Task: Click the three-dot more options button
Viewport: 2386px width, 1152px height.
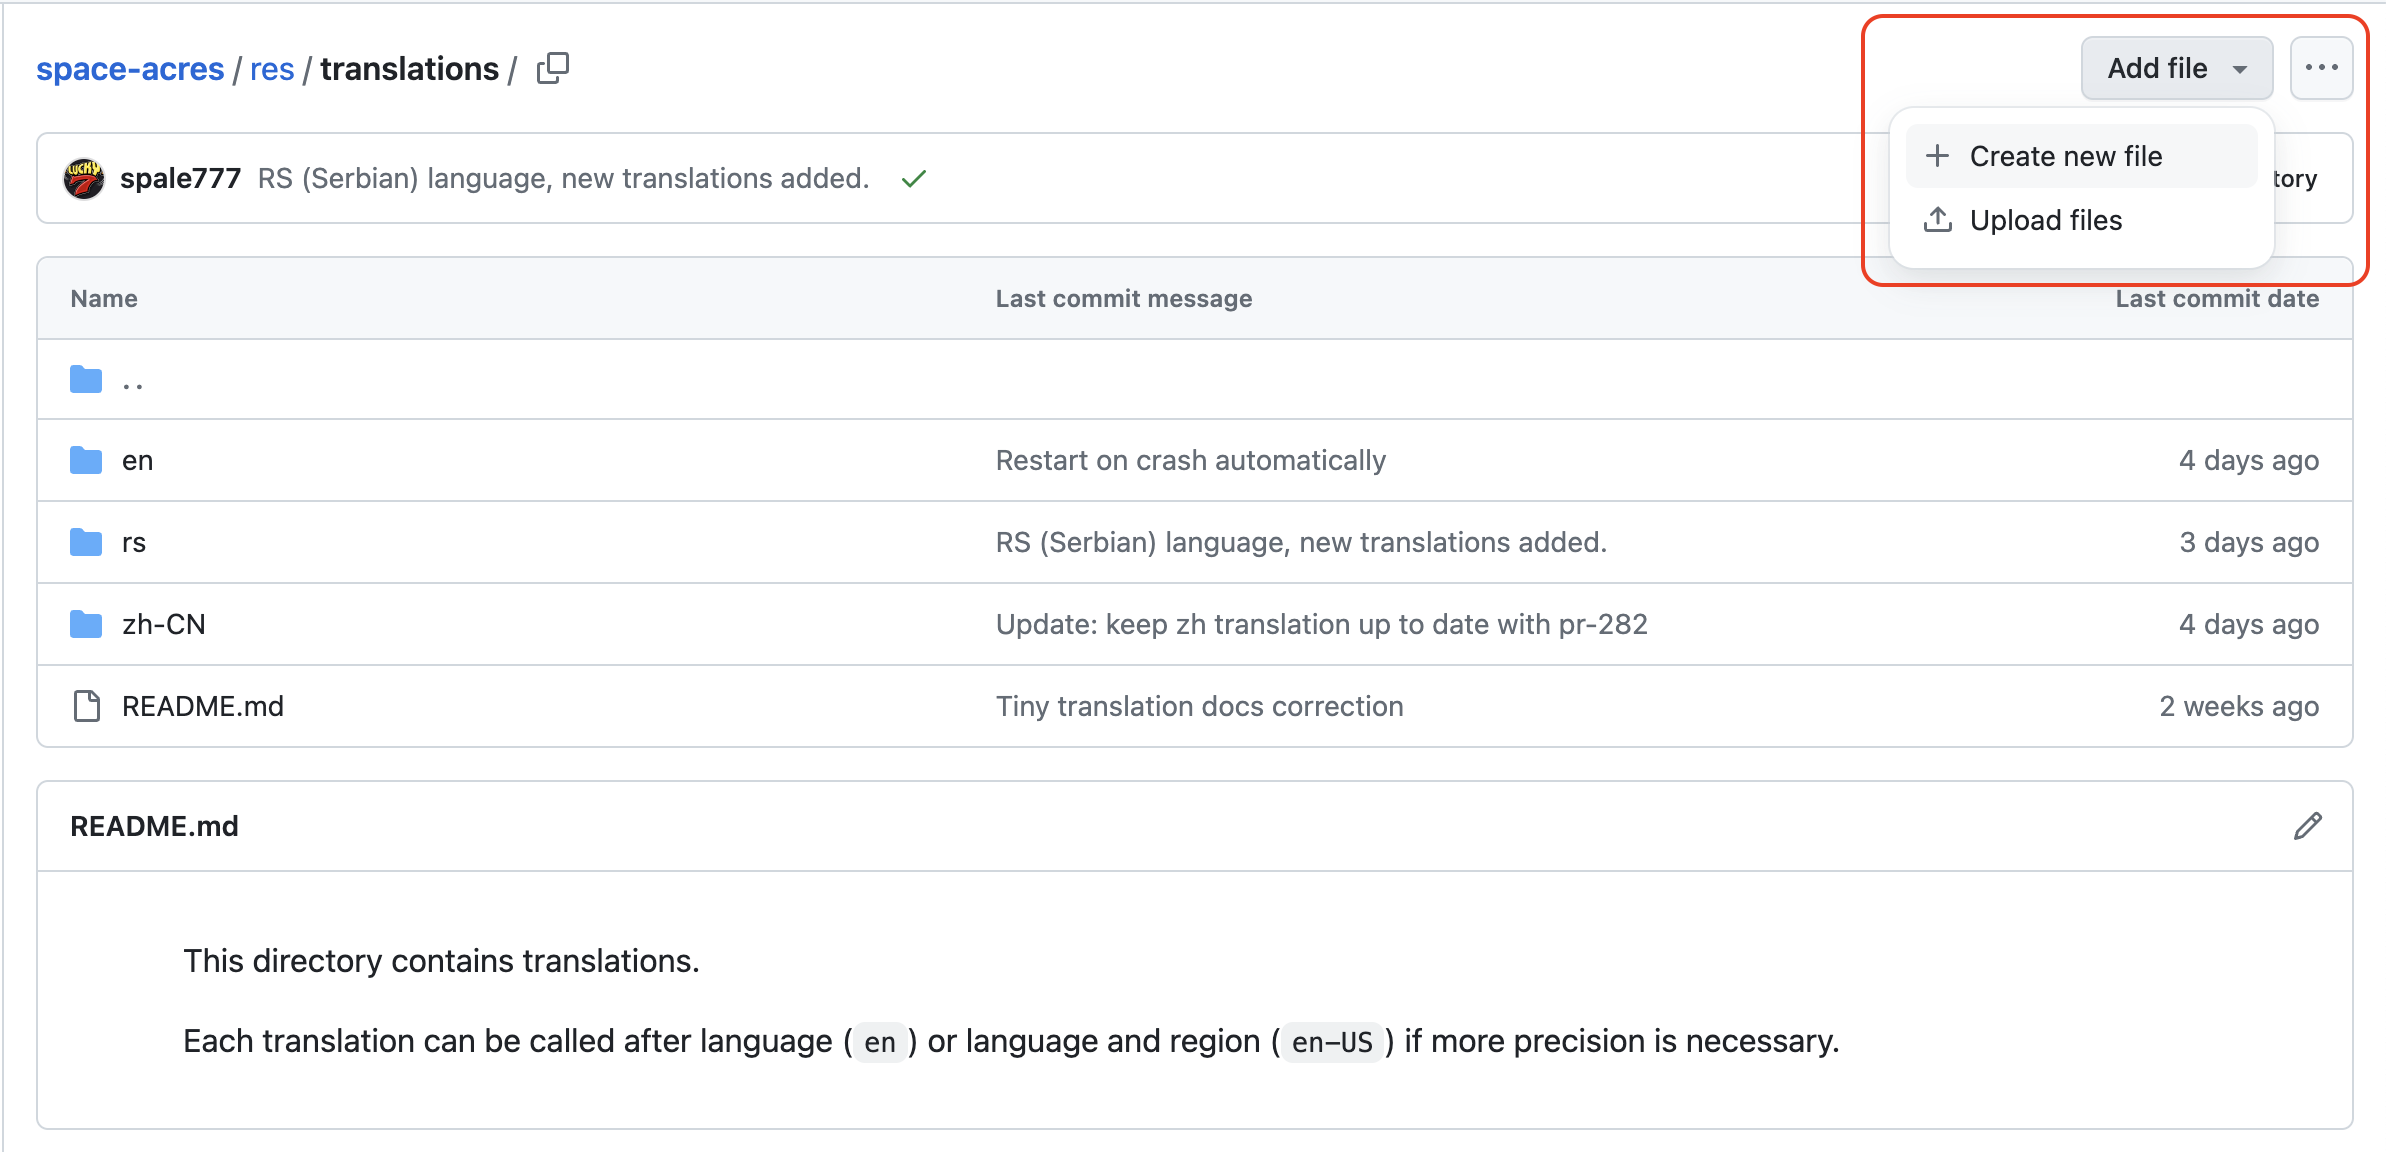Action: [x=2321, y=68]
